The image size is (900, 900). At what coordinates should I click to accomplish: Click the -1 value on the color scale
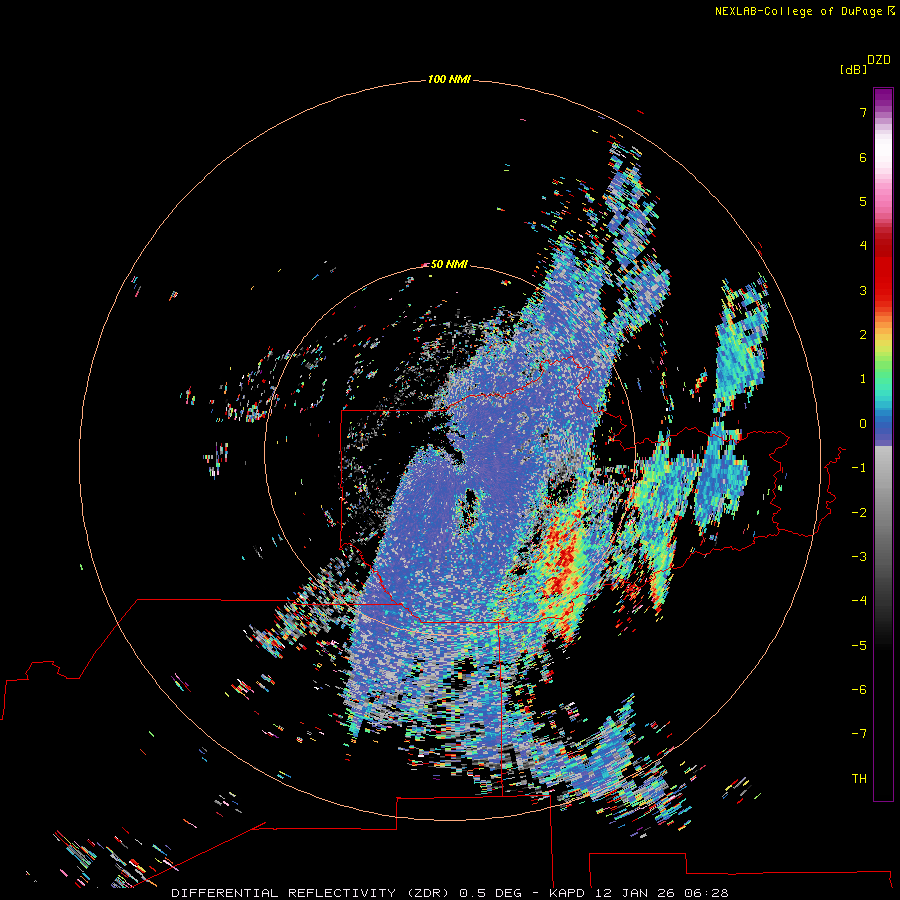click(859, 468)
